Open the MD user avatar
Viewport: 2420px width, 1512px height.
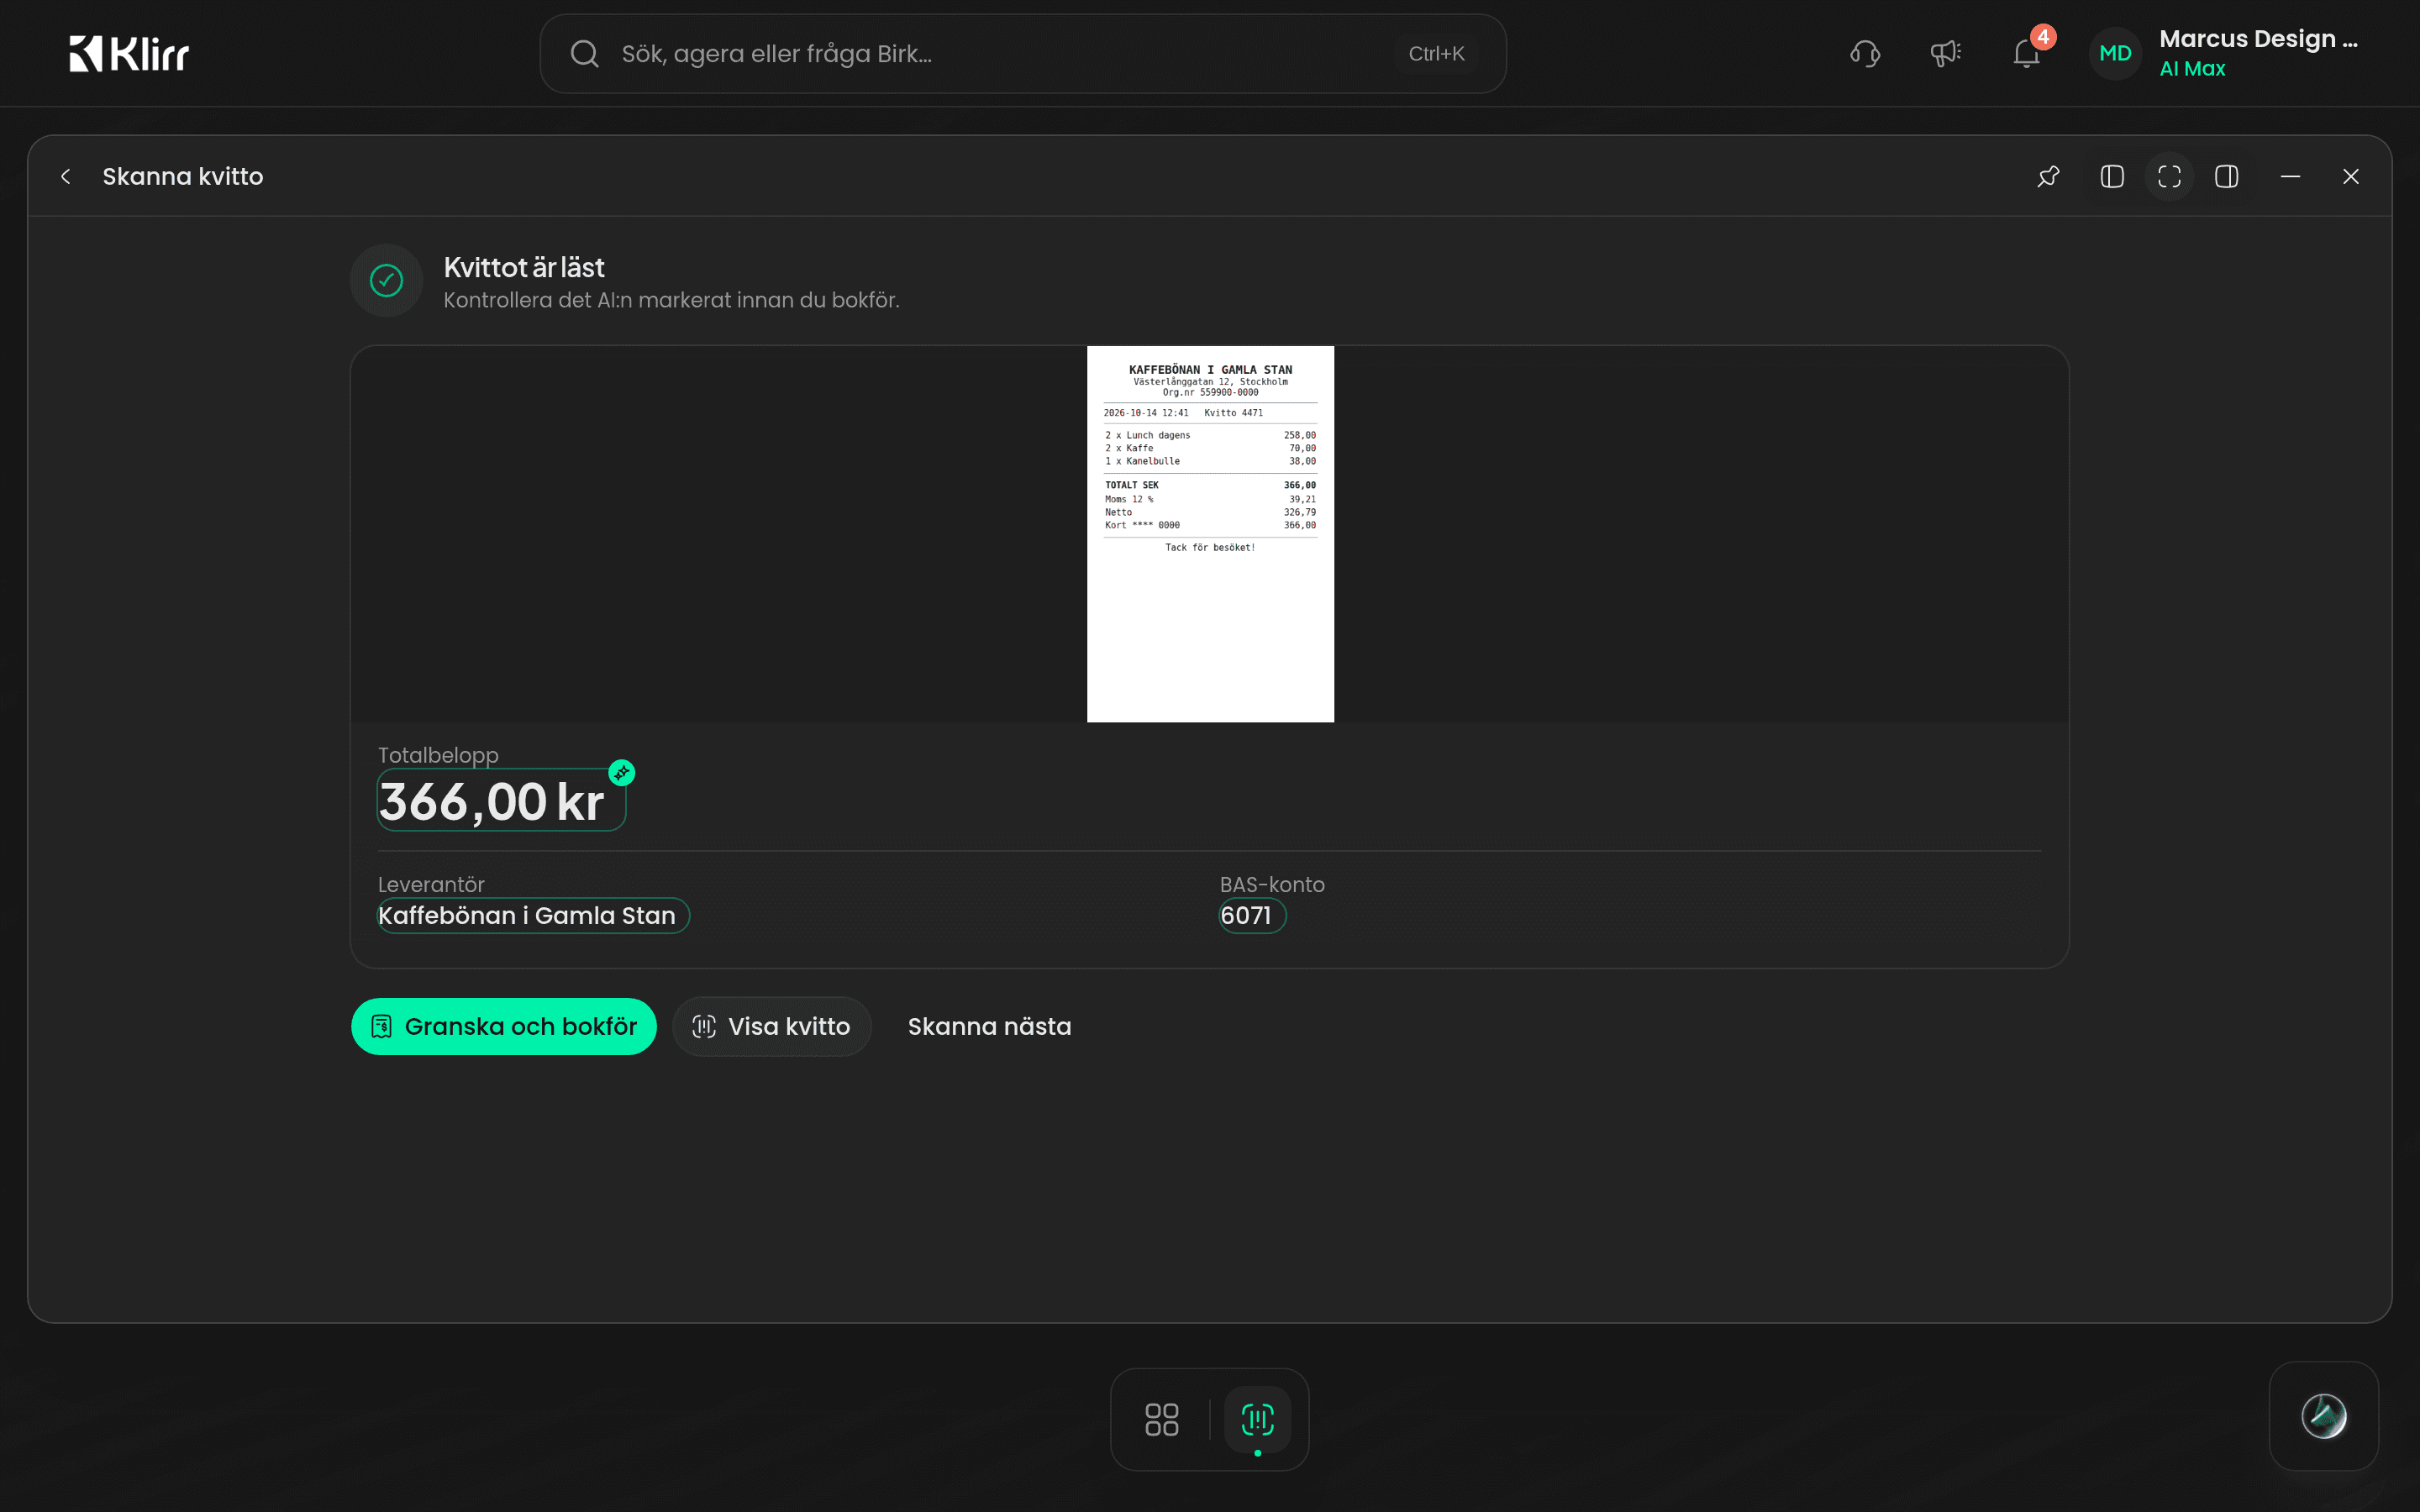[2115, 54]
